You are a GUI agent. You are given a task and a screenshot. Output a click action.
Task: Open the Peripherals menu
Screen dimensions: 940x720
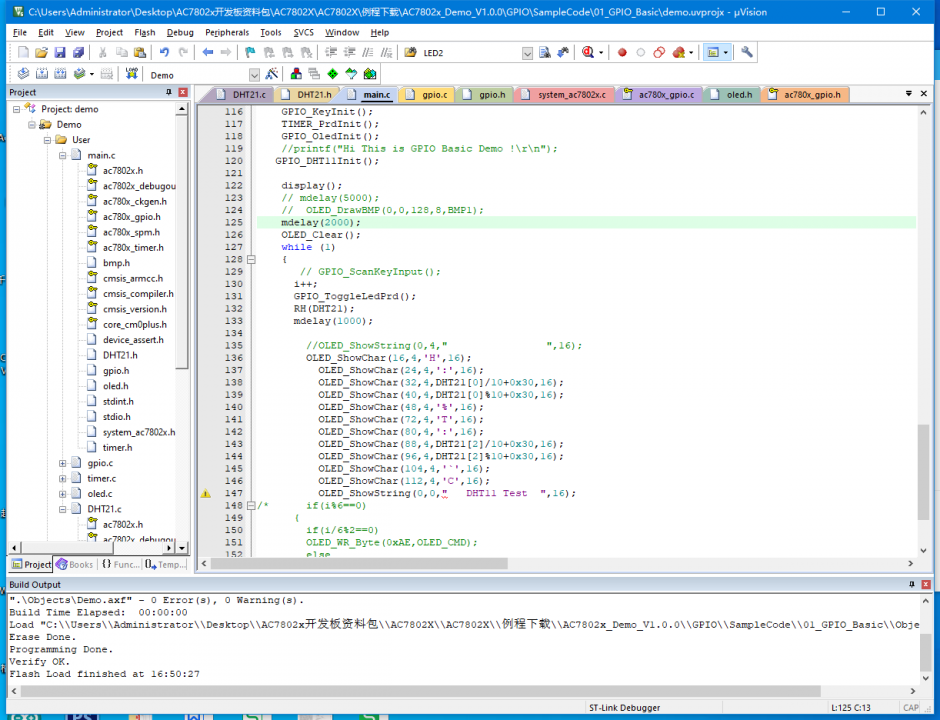[227, 32]
